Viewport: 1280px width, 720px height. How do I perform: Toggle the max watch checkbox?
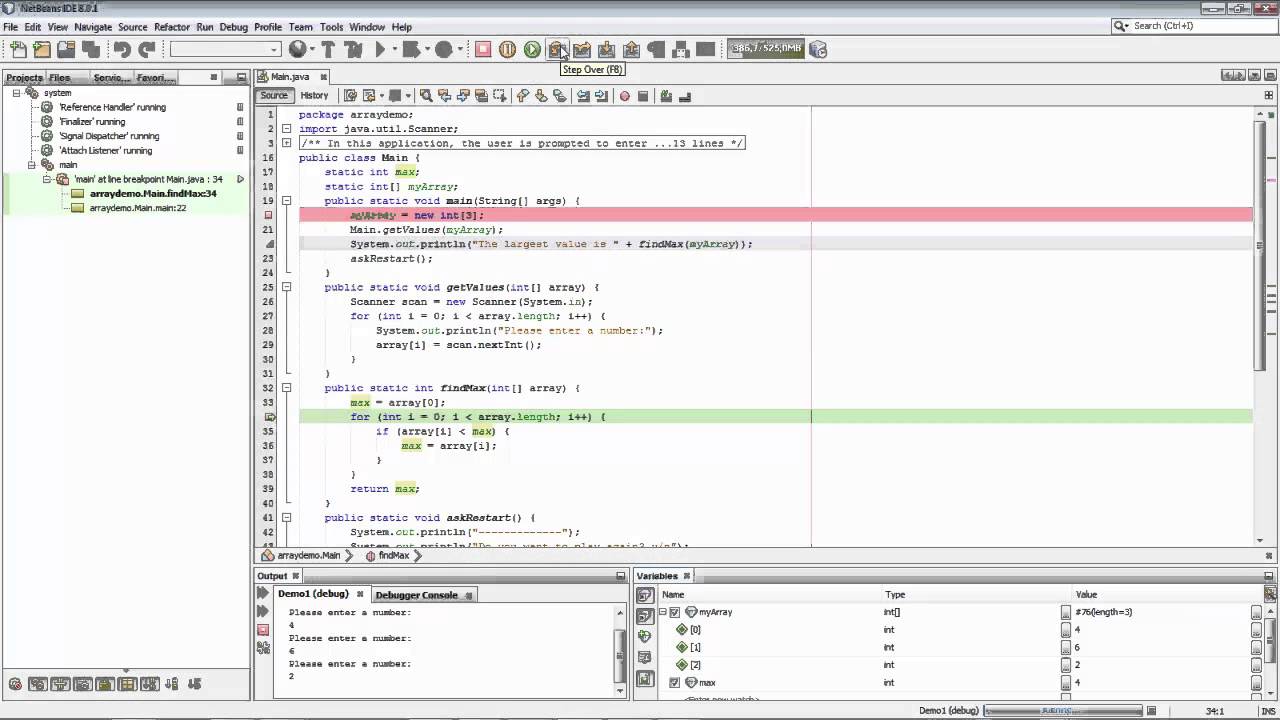point(674,683)
